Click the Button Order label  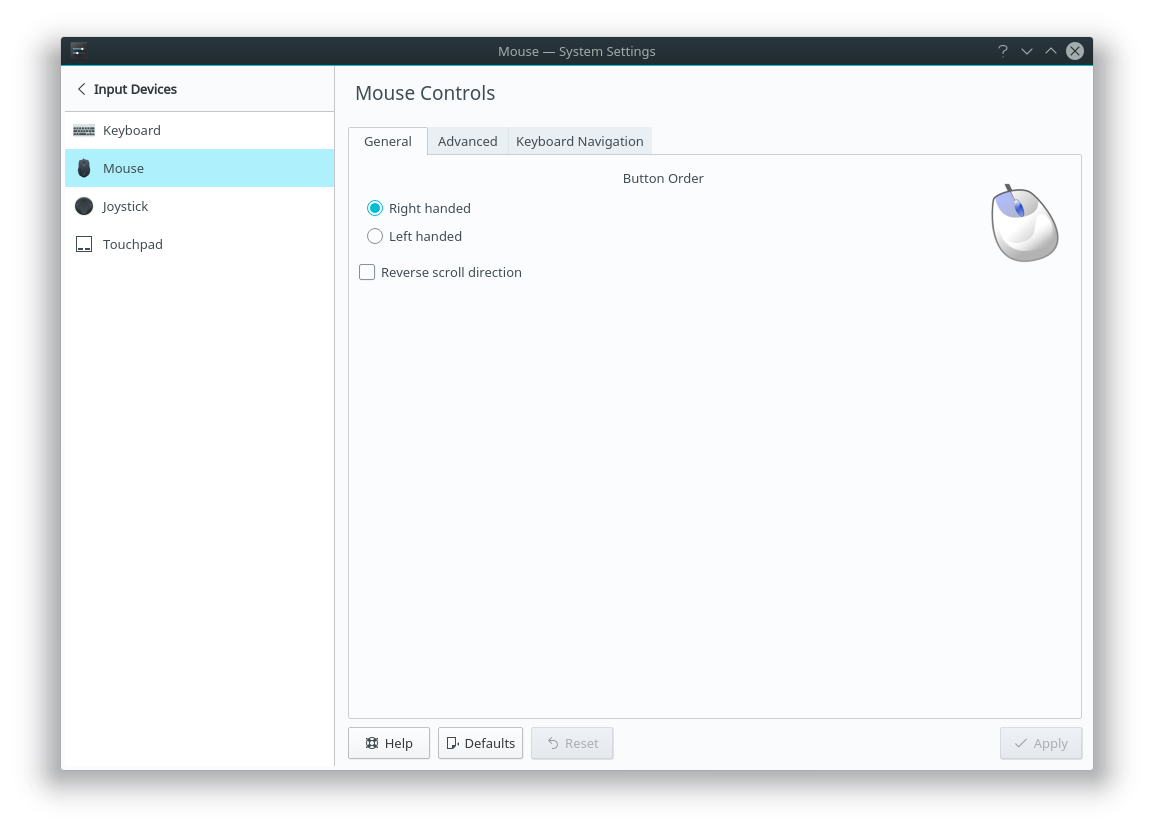663,178
